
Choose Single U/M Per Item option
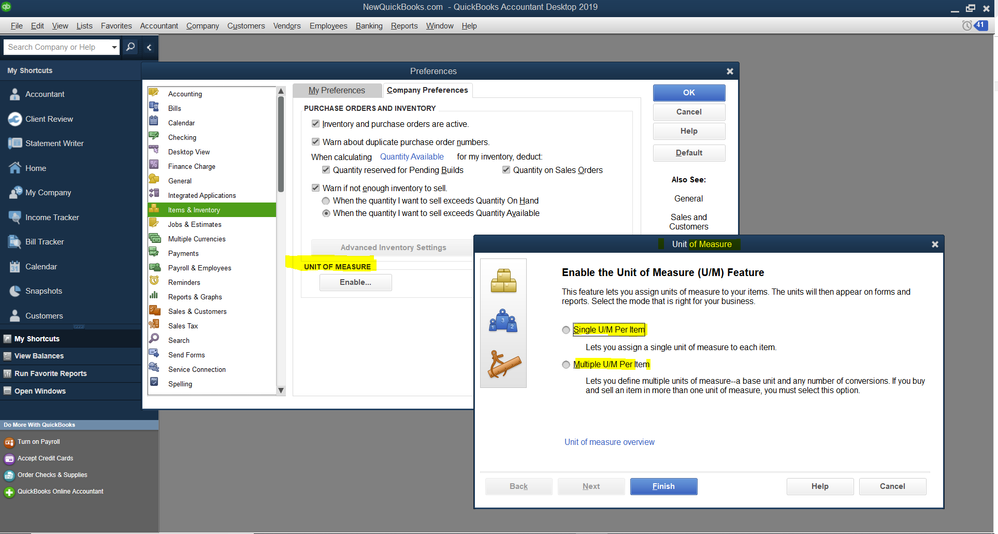click(566, 330)
